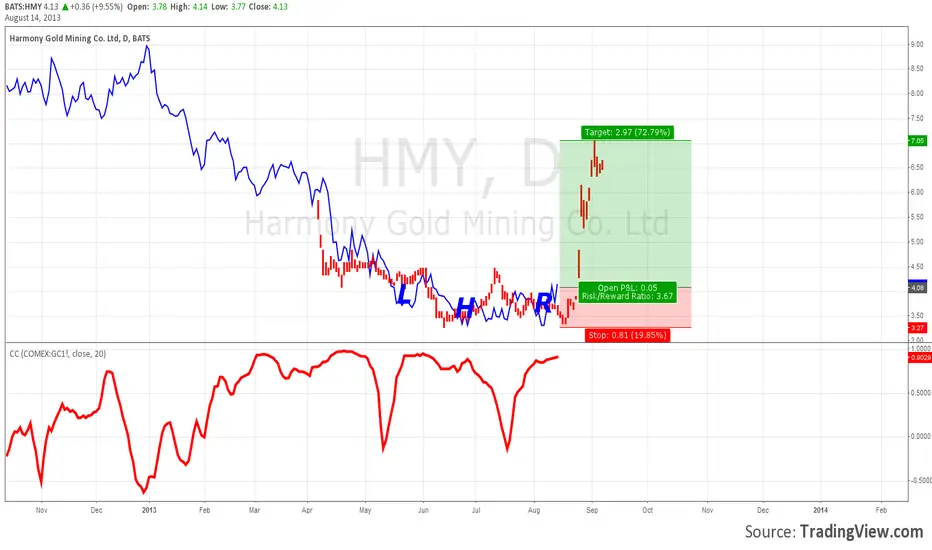This screenshot has height=550, width=932.
Task: Select the Harmony Gold Mining Co. Ltd, D, BATS legend
Action: click(80, 39)
